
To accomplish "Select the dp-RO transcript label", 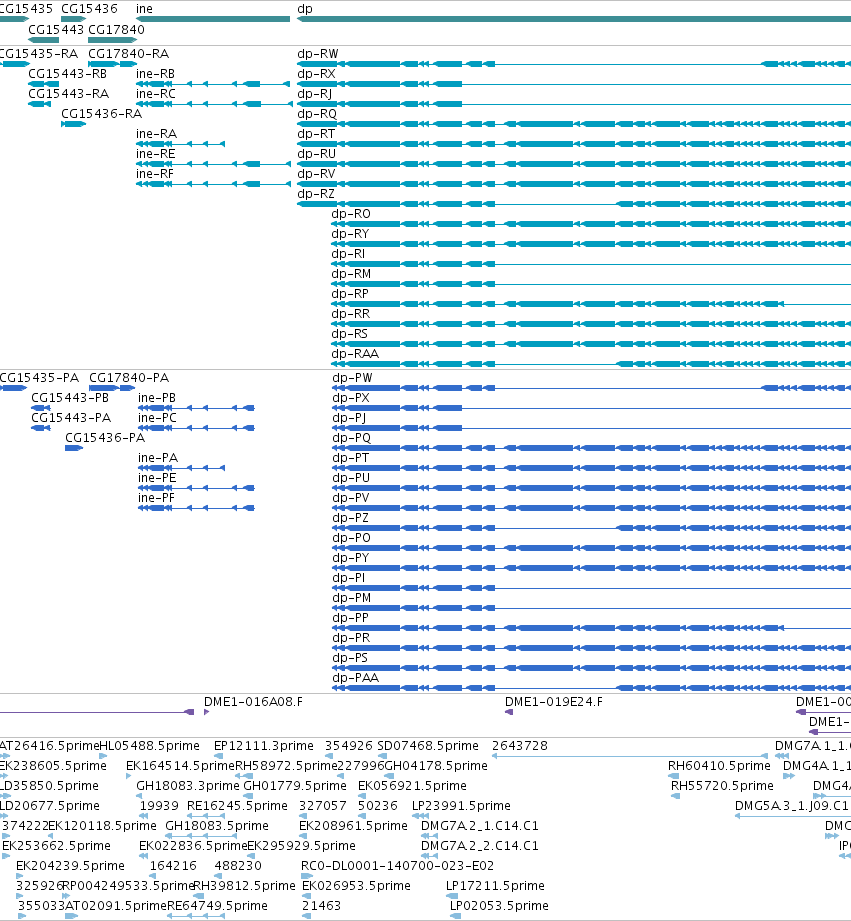I will click(x=351, y=213).
